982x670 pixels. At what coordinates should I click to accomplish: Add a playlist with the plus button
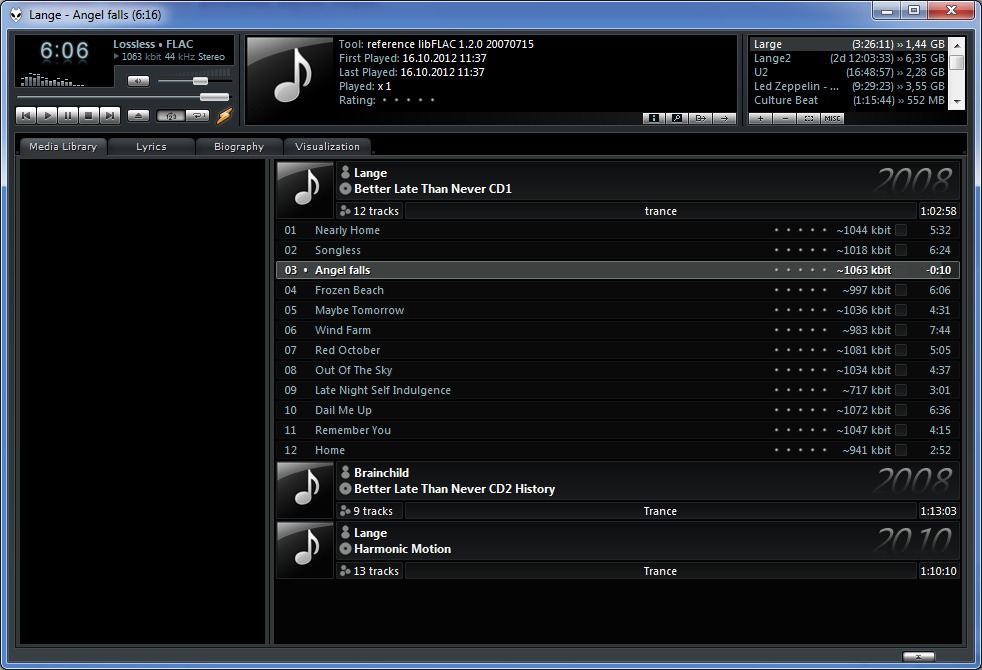tap(760, 118)
